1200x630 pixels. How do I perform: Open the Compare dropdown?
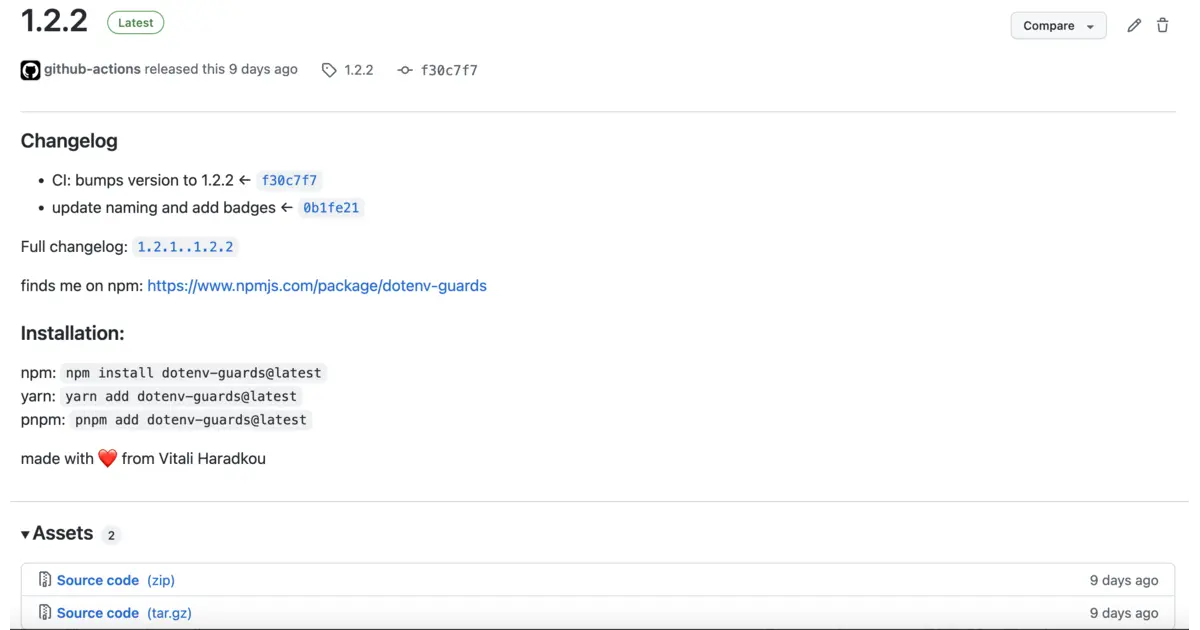point(1058,26)
